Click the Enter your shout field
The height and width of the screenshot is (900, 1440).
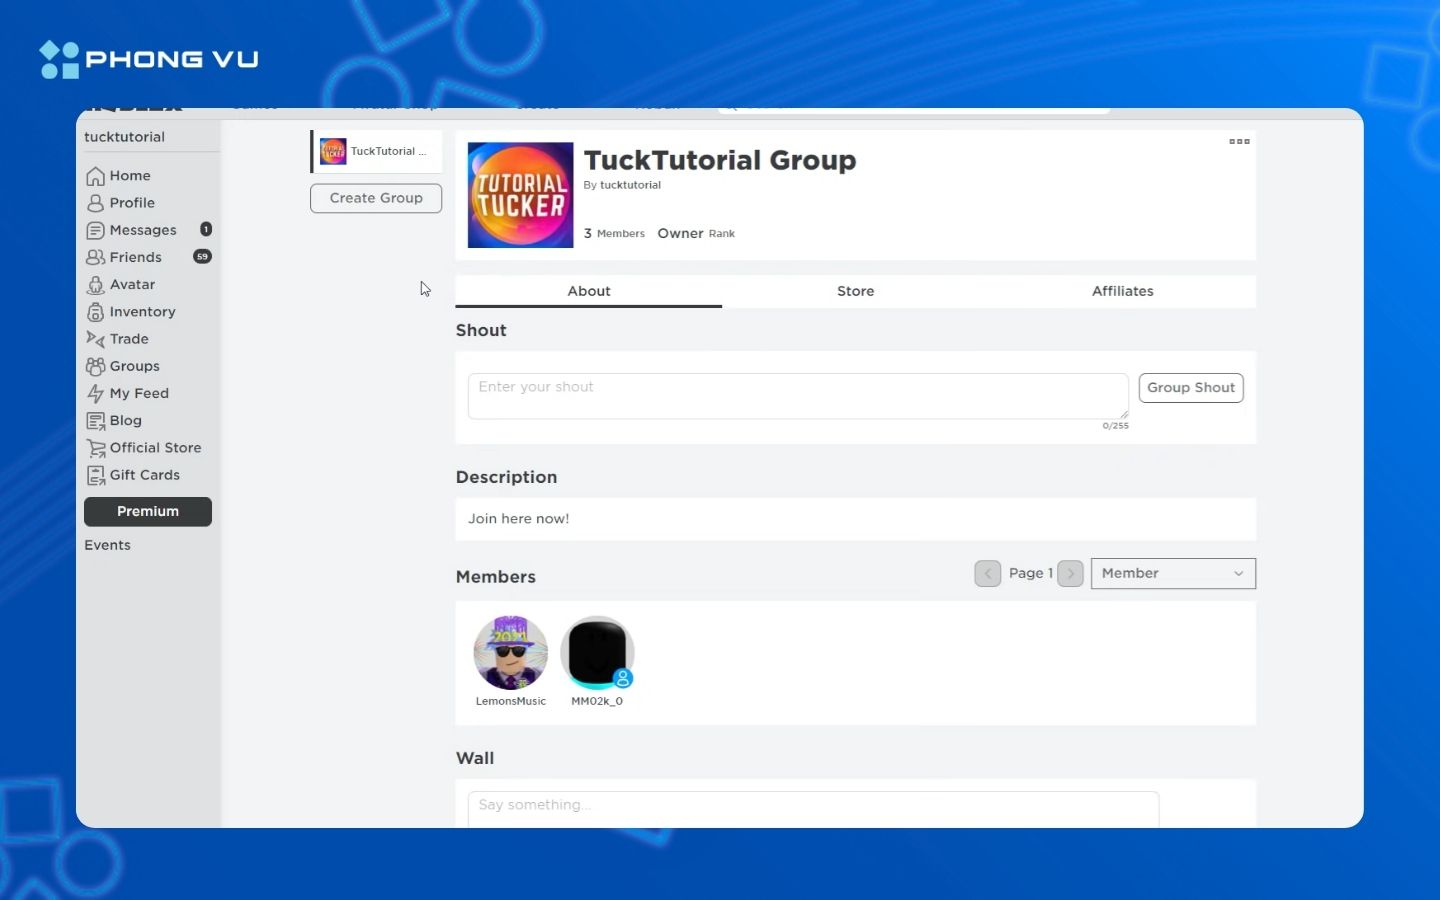tap(797, 396)
